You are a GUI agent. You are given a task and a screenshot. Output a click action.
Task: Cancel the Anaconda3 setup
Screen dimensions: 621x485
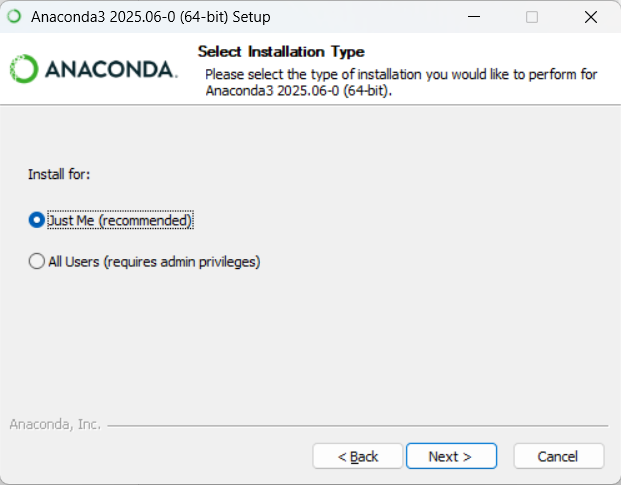coord(558,456)
